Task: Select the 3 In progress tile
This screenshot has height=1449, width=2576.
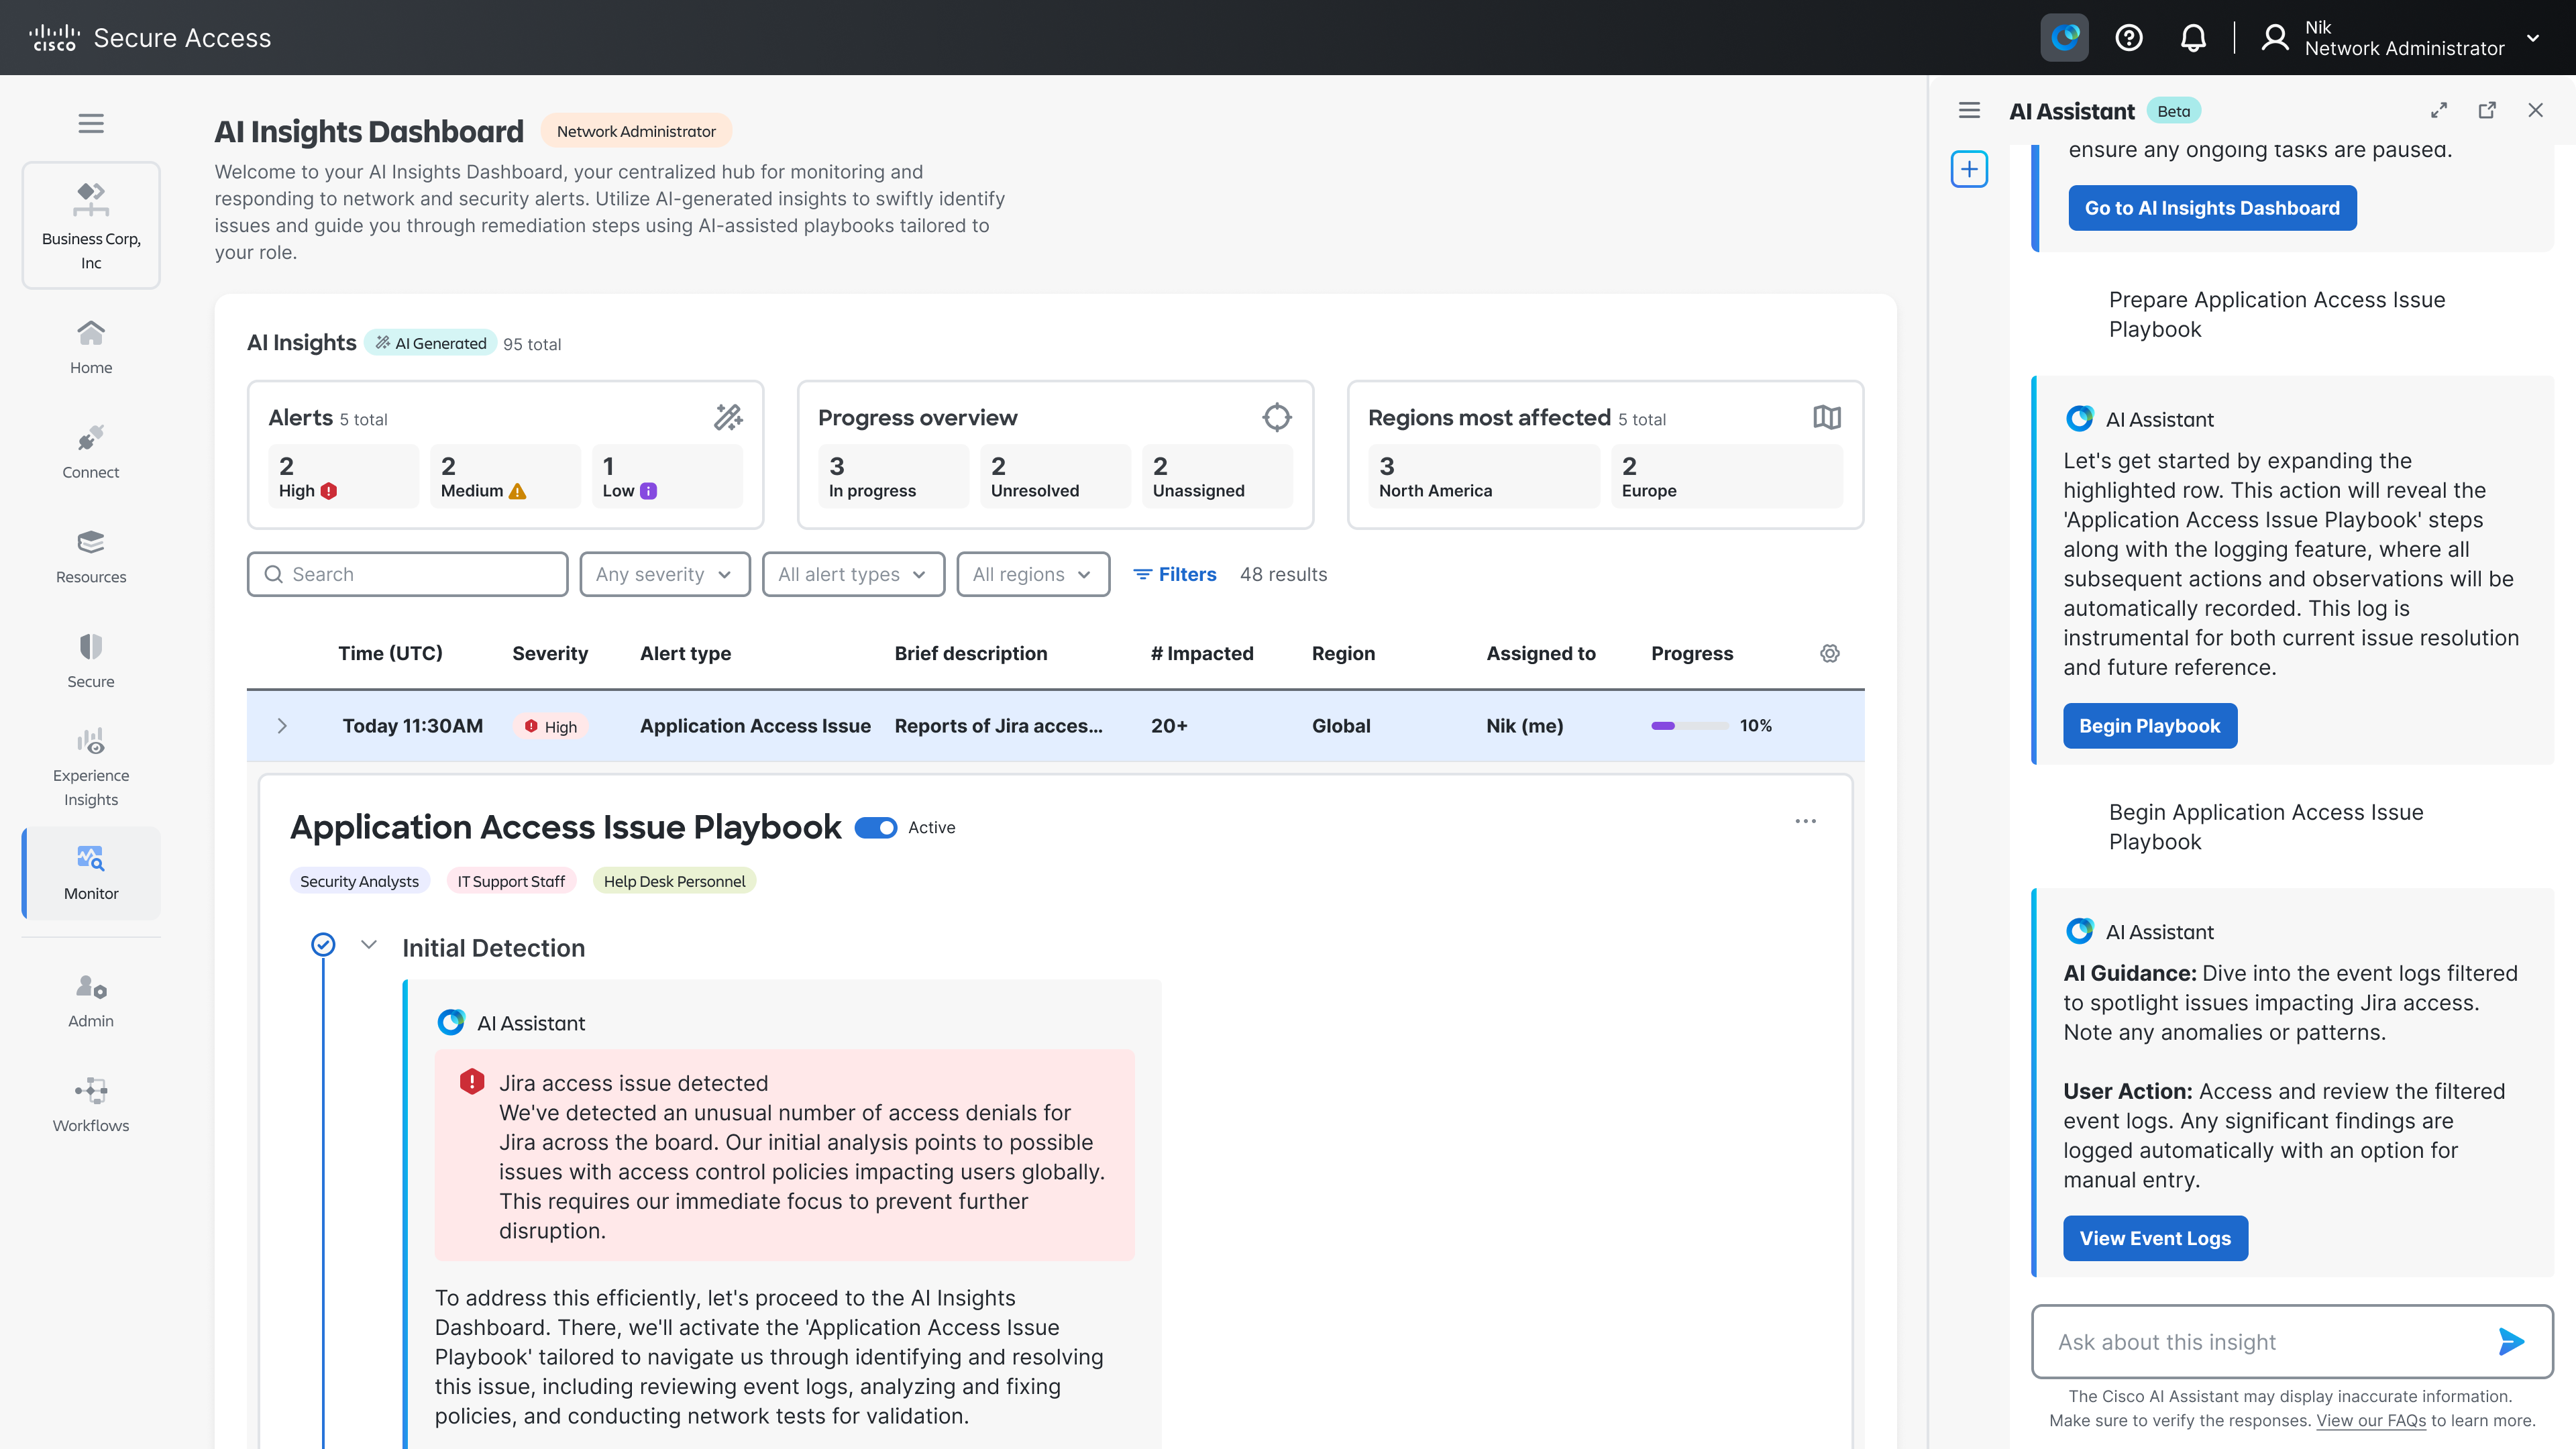Action: [x=893, y=477]
